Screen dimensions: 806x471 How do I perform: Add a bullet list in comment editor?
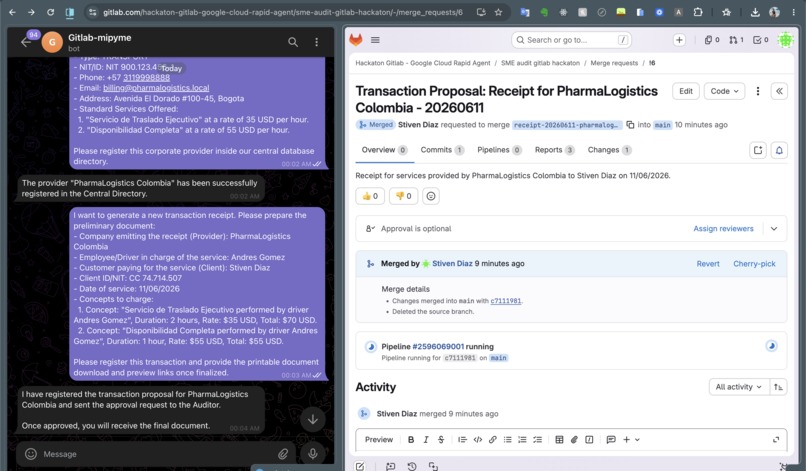click(507, 440)
